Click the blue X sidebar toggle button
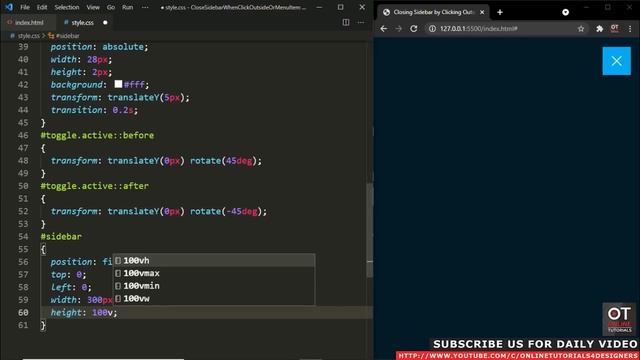The height and width of the screenshot is (360, 640). tap(616, 61)
